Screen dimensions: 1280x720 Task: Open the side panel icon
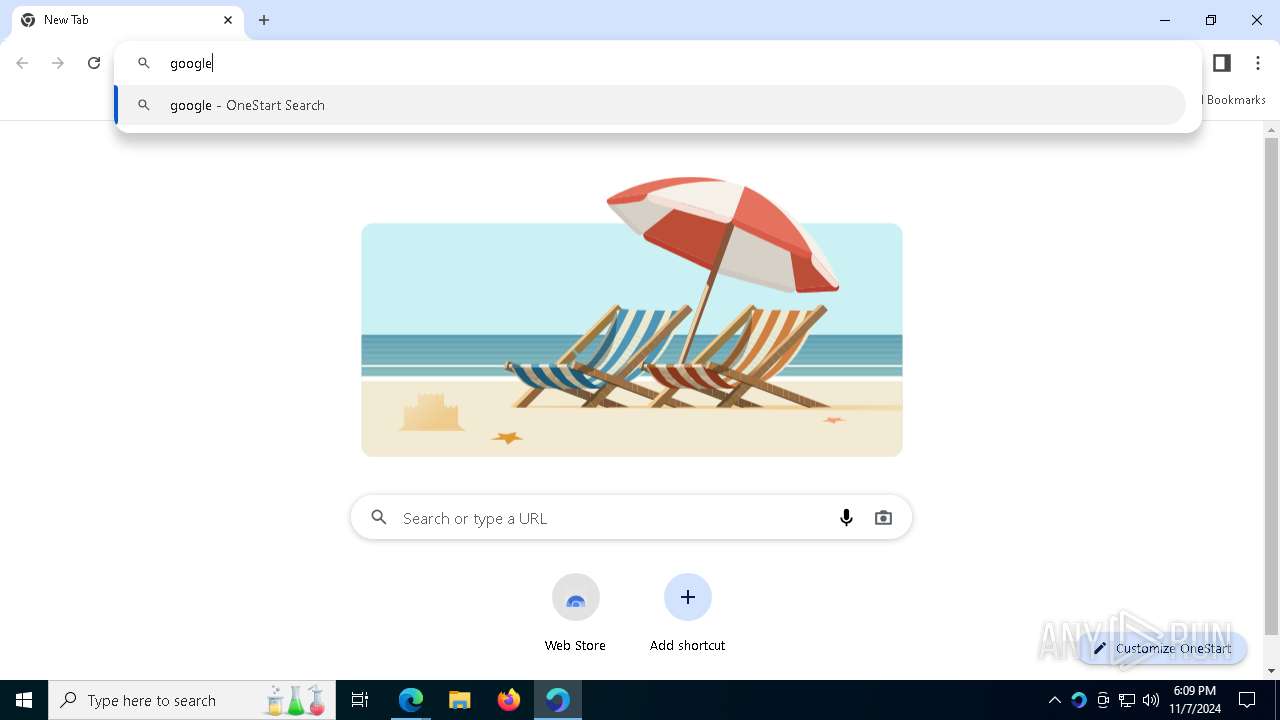(1221, 63)
